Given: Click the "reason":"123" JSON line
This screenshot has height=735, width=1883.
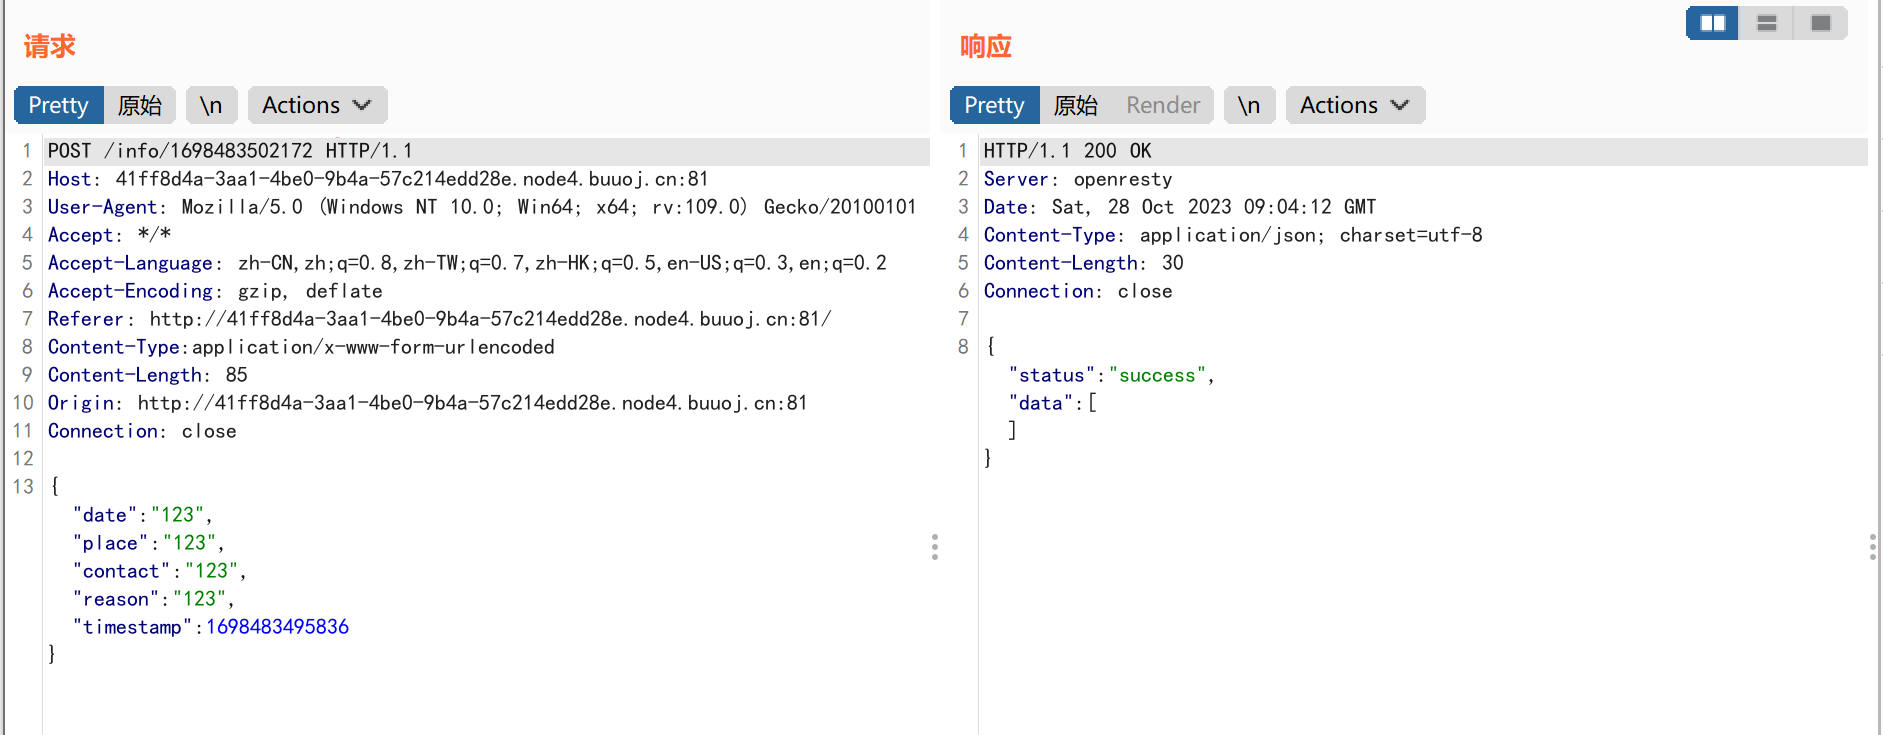Looking at the screenshot, I should coord(153,599).
